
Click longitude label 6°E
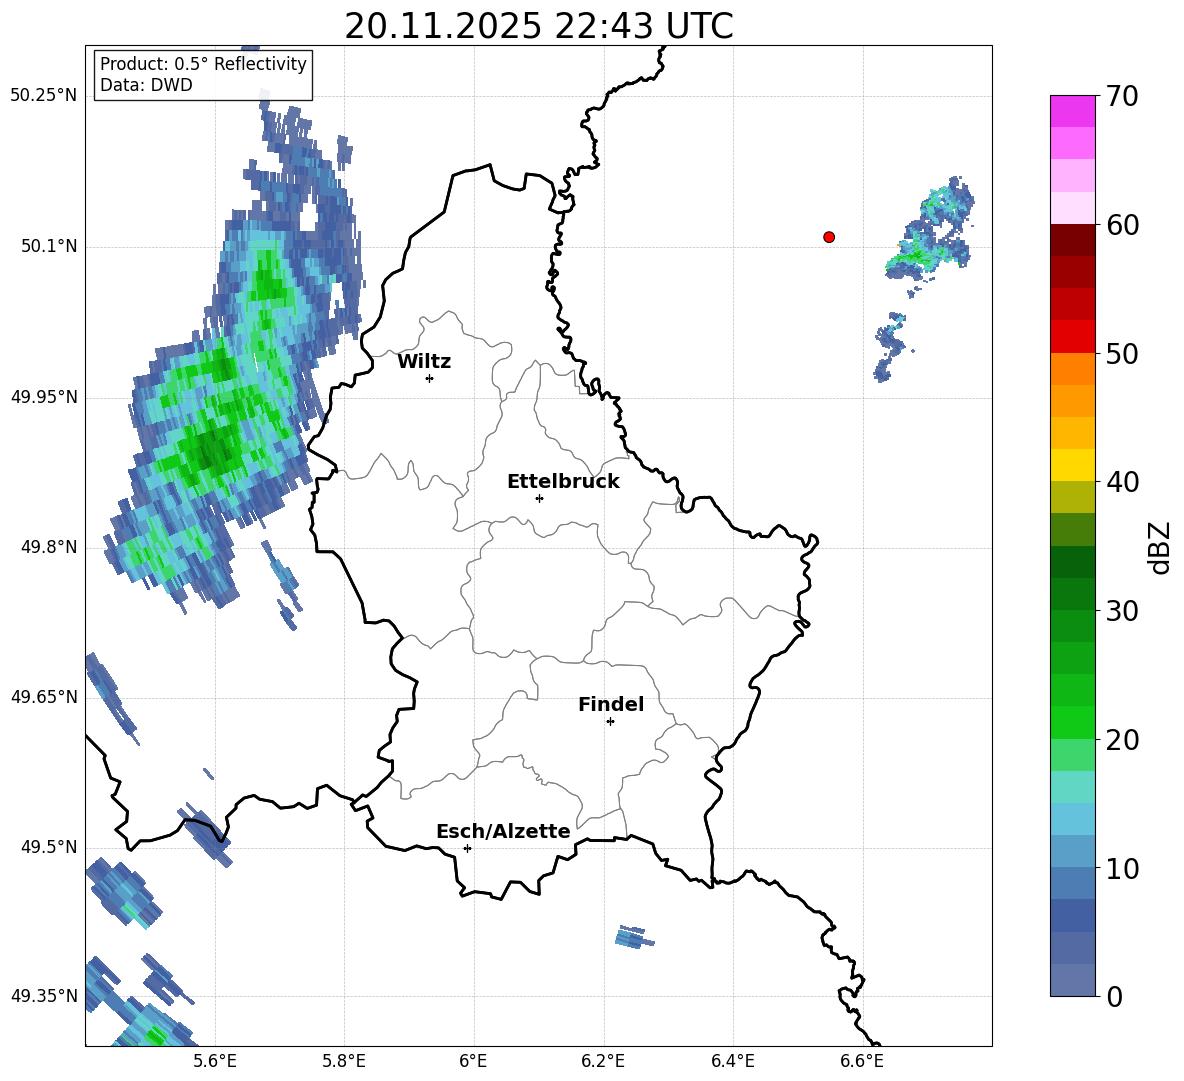click(473, 1061)
